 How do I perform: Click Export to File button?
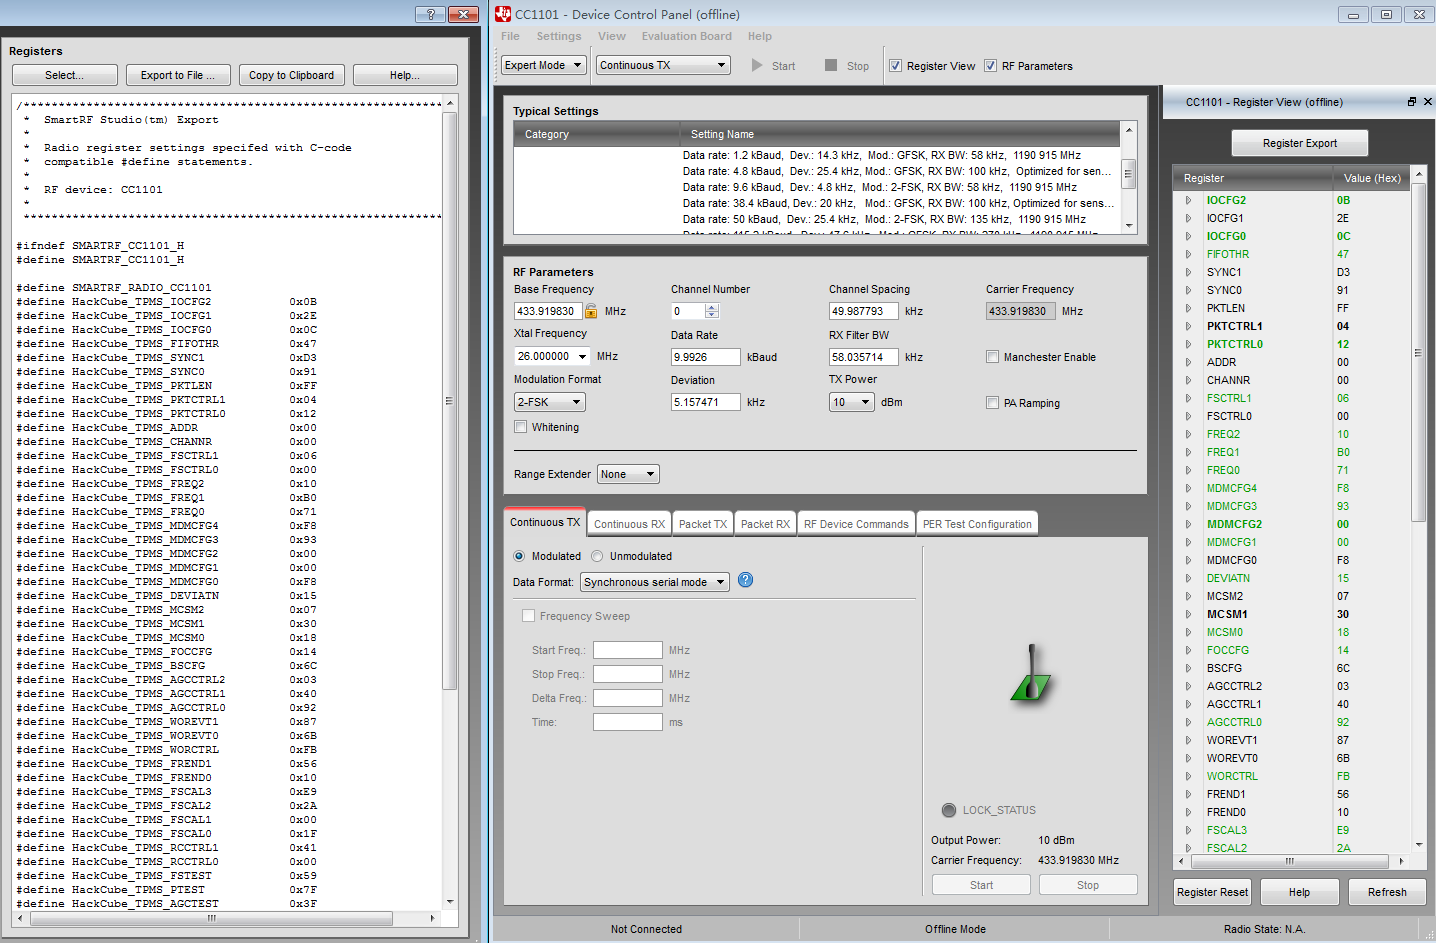[177, 75]
